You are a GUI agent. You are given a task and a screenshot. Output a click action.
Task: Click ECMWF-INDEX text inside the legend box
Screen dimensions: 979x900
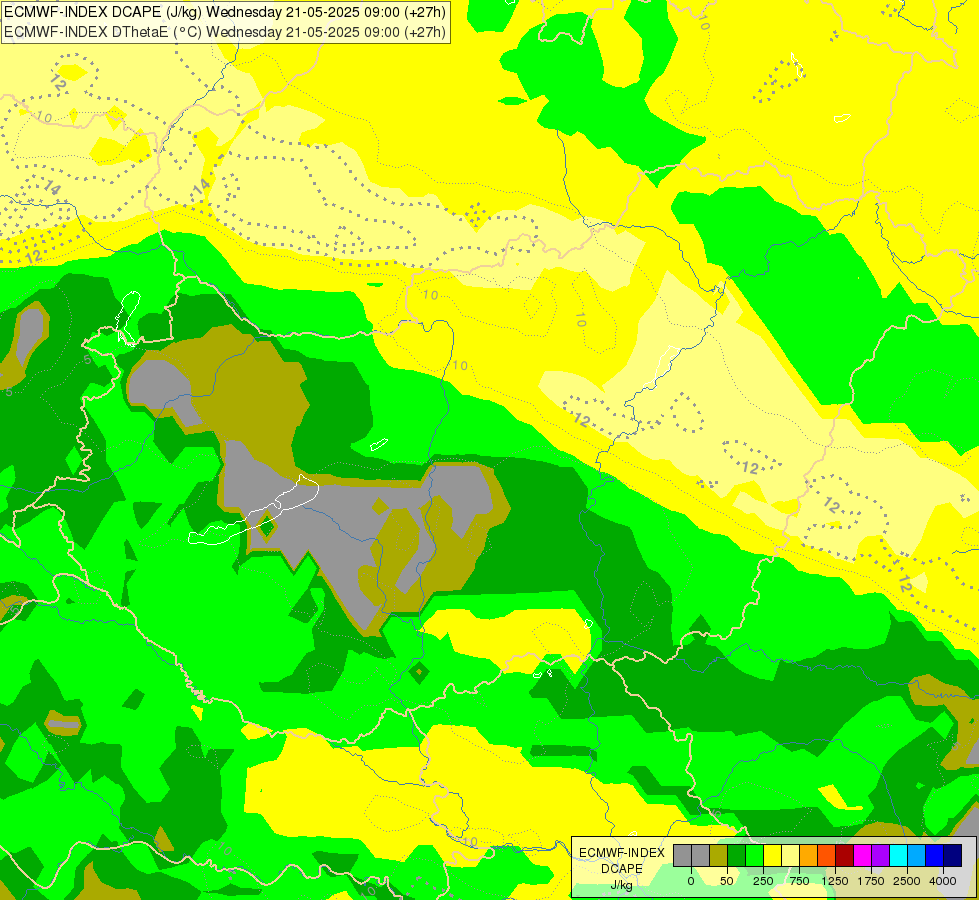tap(622, 853)
